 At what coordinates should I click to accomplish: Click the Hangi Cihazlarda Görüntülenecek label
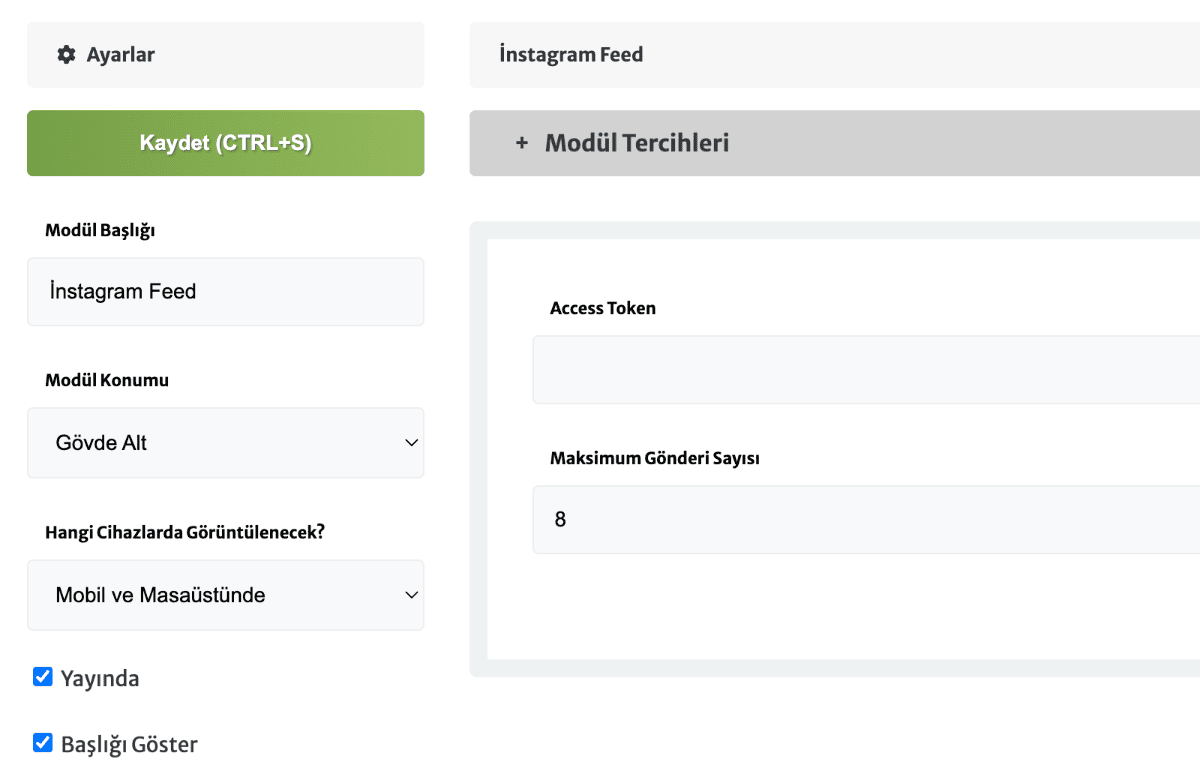pos(185,532)
